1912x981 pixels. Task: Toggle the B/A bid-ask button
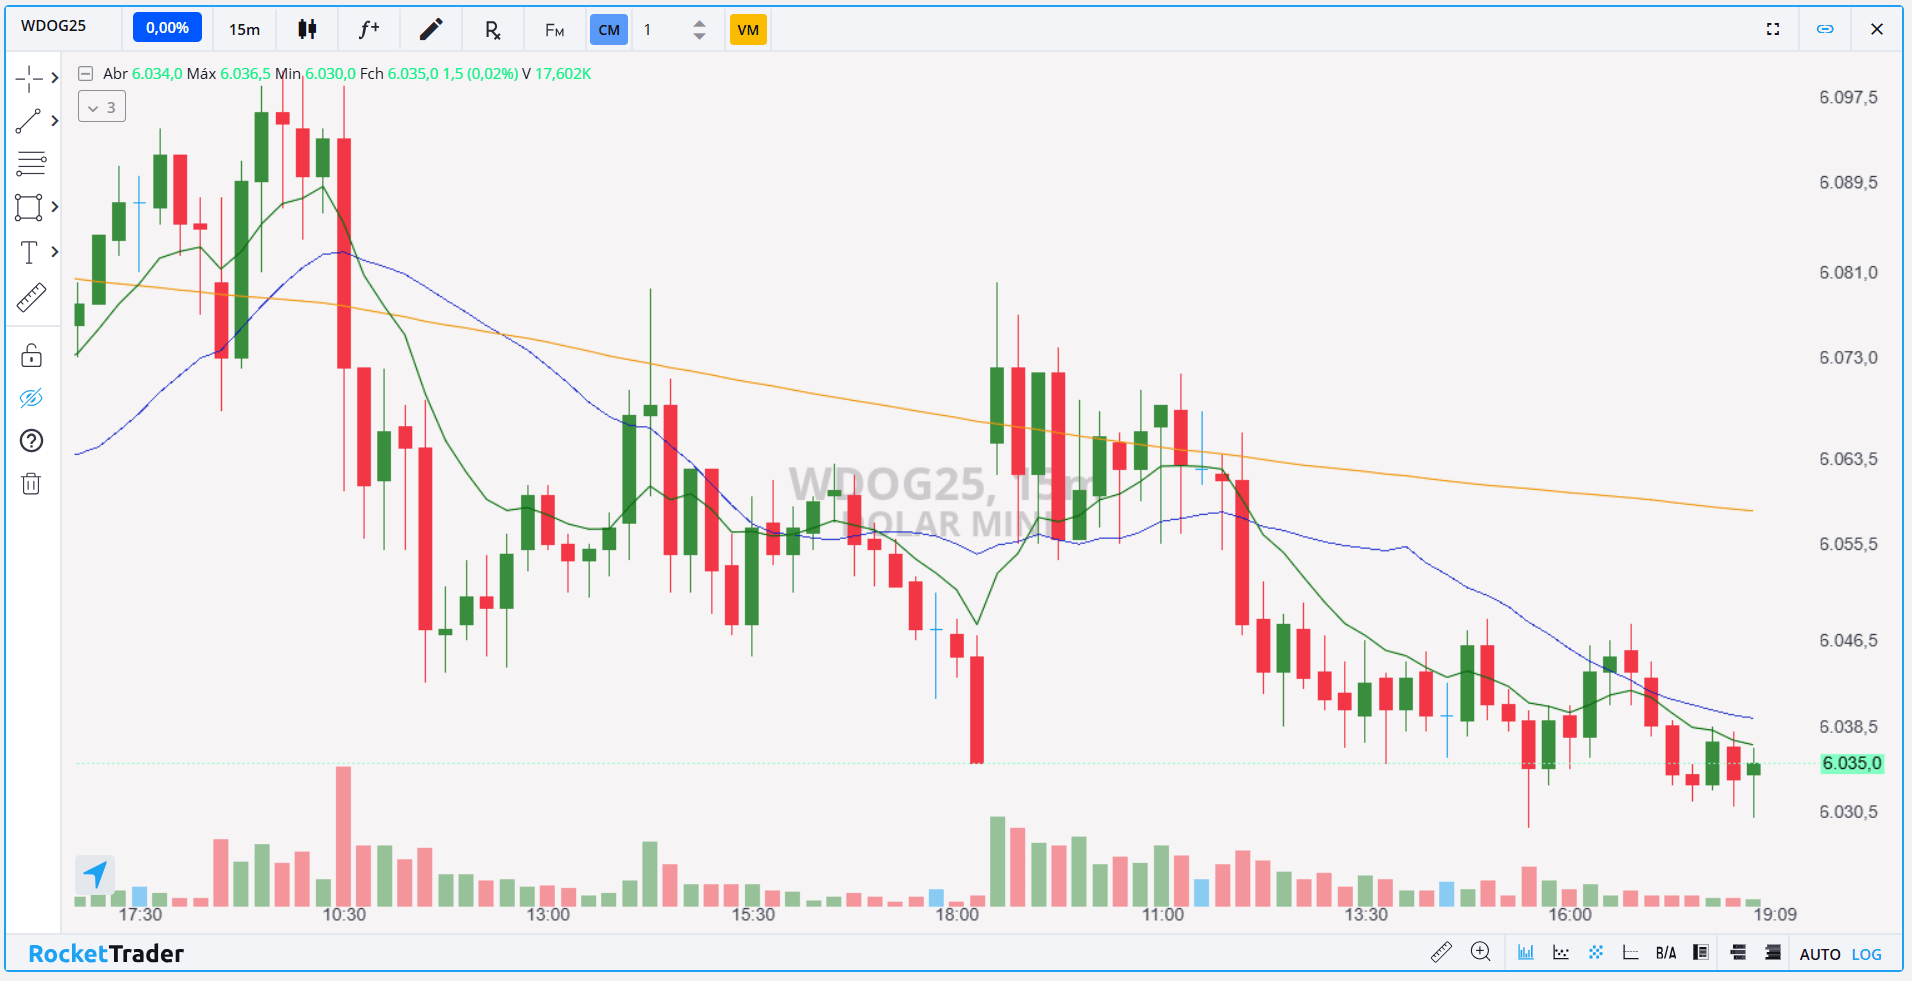point(1666,954)
